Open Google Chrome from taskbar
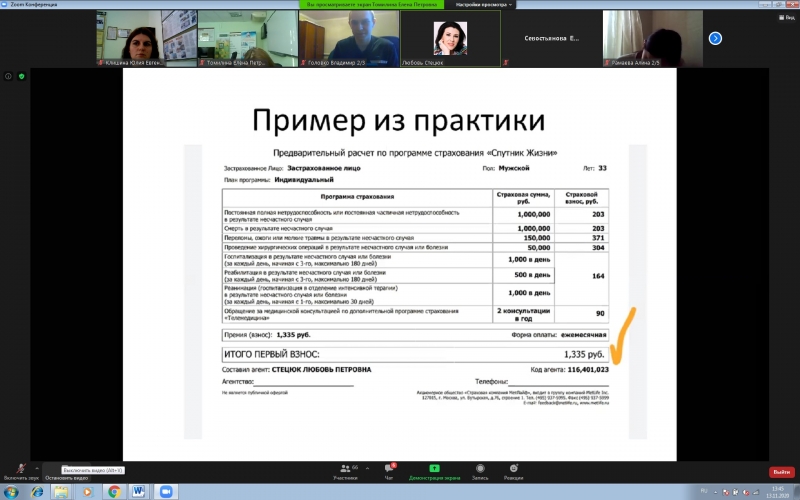Viewport: 800px width, 500px height. (x=114, y=492)
